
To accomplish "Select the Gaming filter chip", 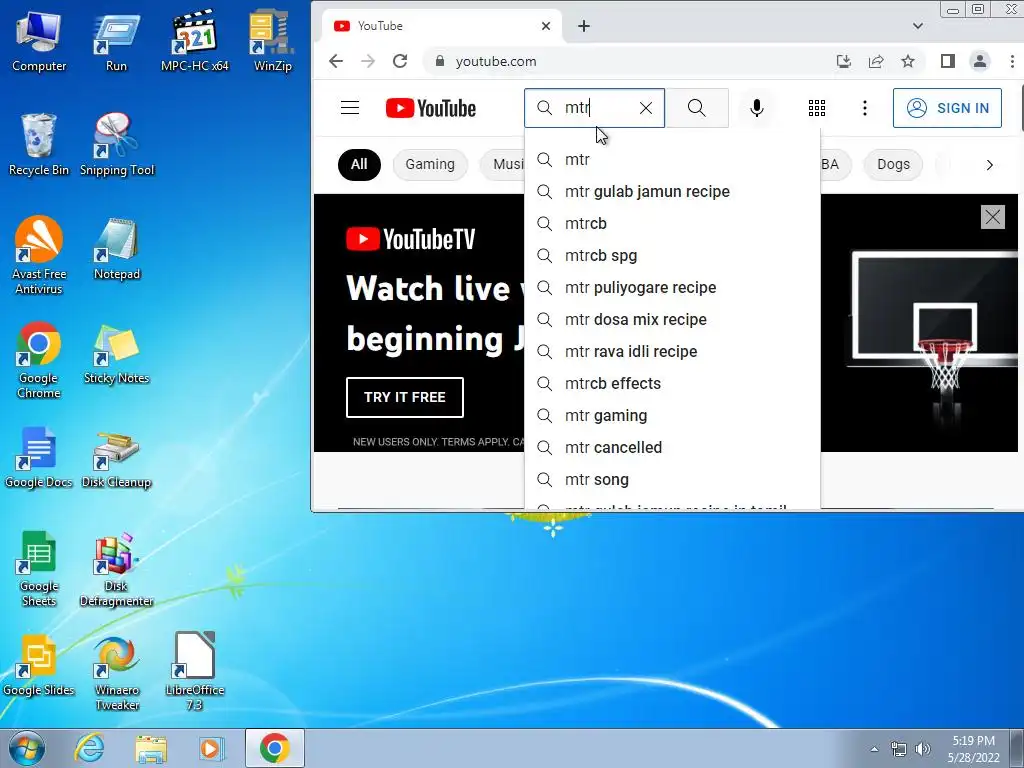I will tap(430, 165).
